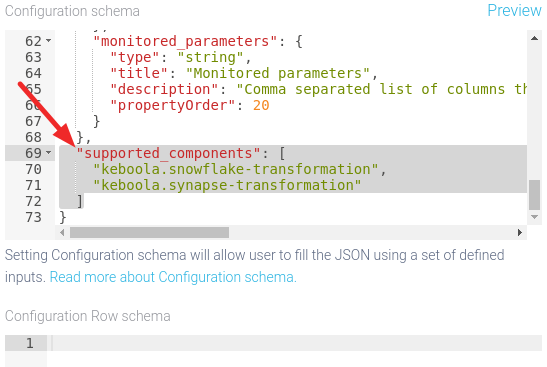Click the horizontal scrollbar thumb
The height and width of the screenshot is (367, 547).
149,232
